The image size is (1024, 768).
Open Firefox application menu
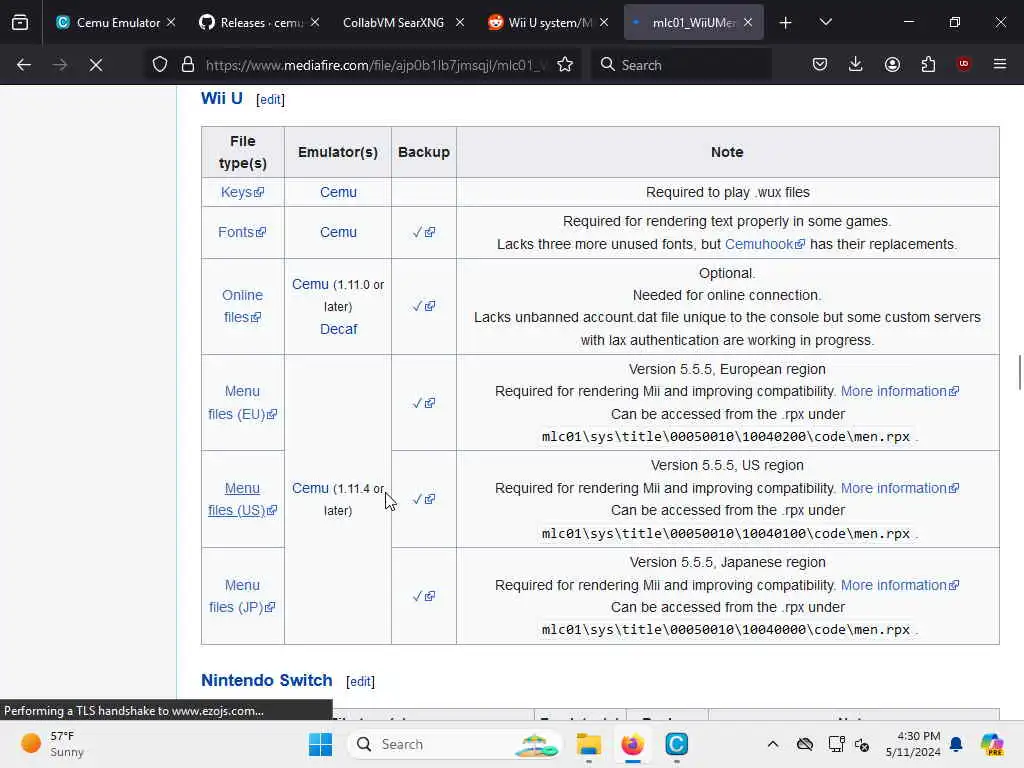point(1000,64)
